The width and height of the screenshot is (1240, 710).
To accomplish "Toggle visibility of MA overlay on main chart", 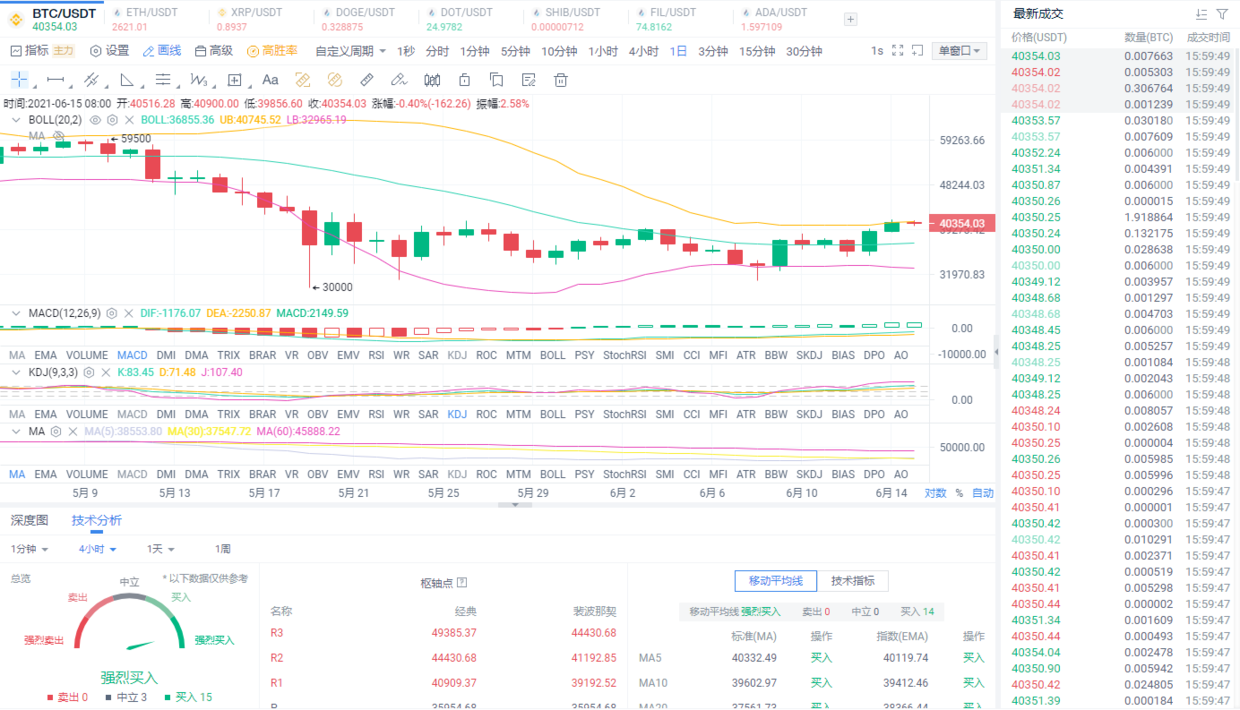I will click(59, 136).
